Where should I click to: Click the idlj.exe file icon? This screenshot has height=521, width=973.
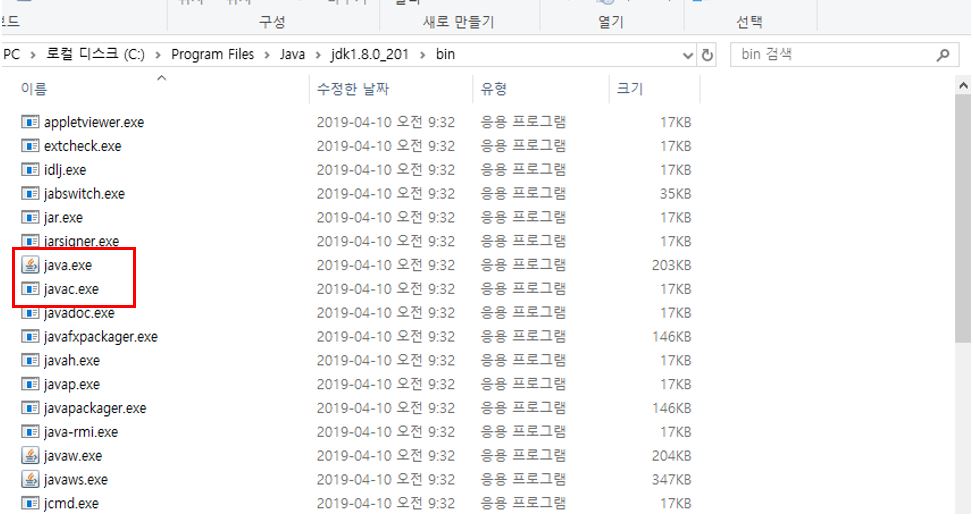[30, 170]
